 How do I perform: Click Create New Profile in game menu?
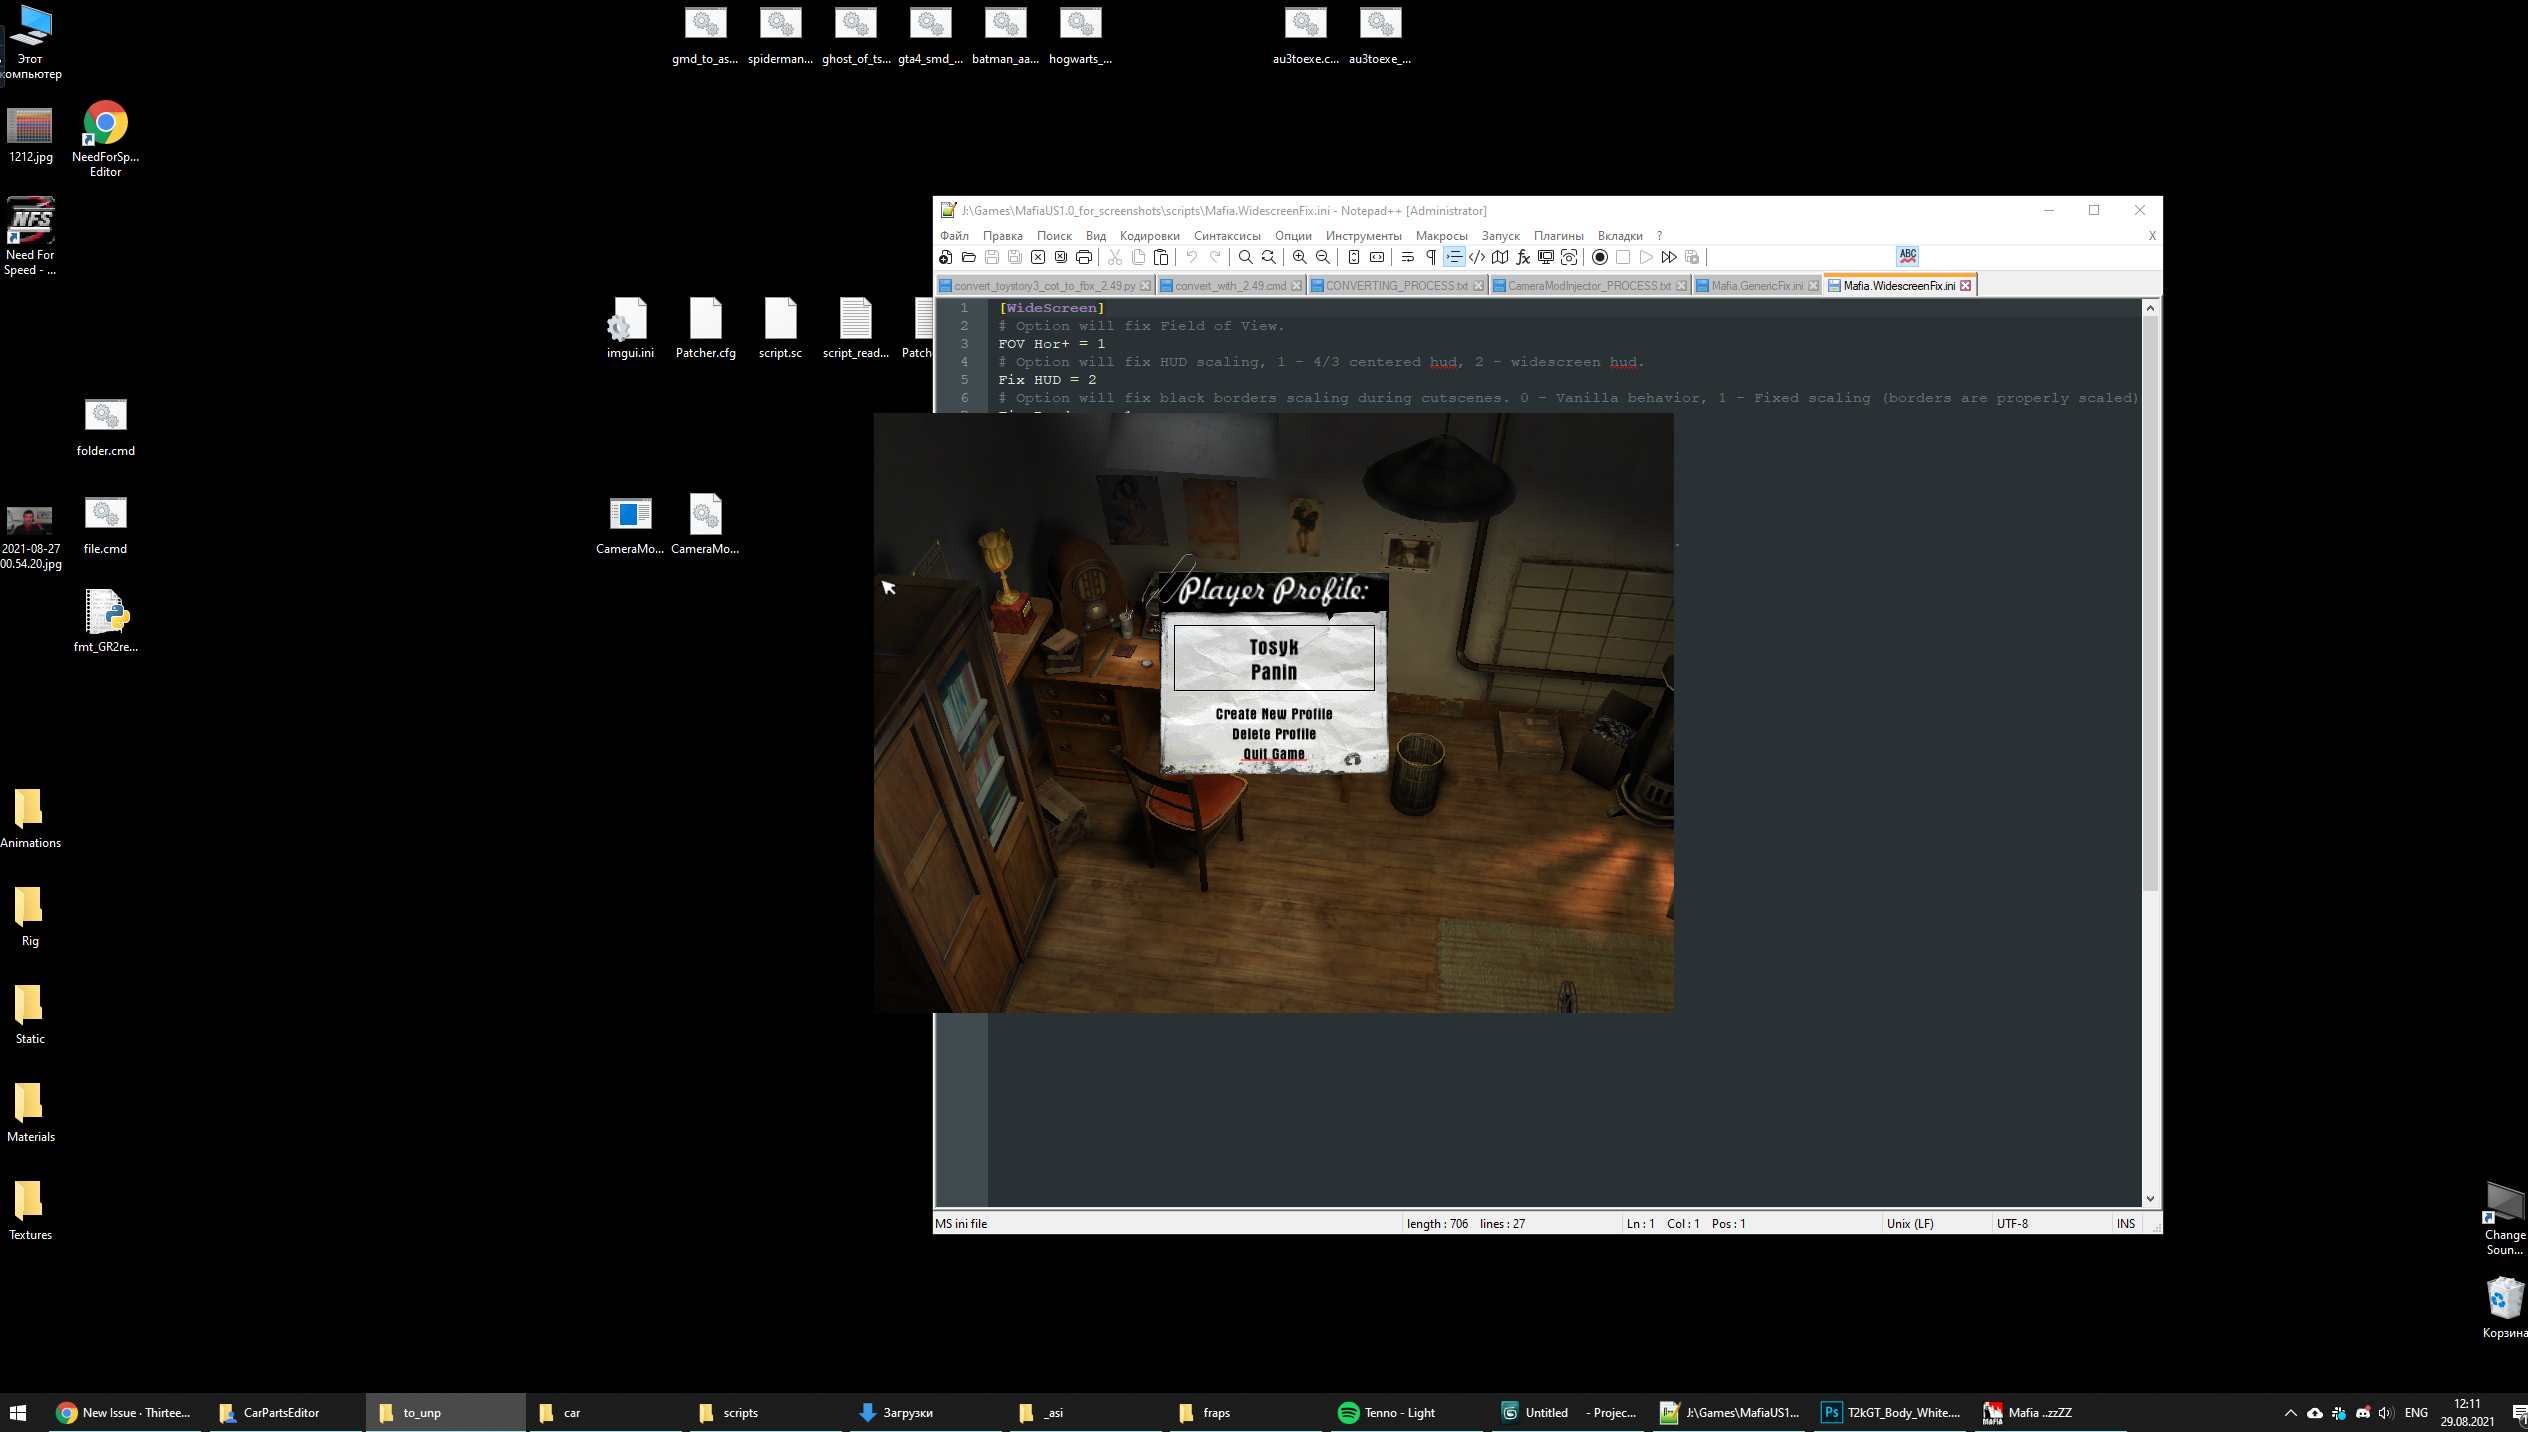pyautogui.click(x=1273, y=714)
